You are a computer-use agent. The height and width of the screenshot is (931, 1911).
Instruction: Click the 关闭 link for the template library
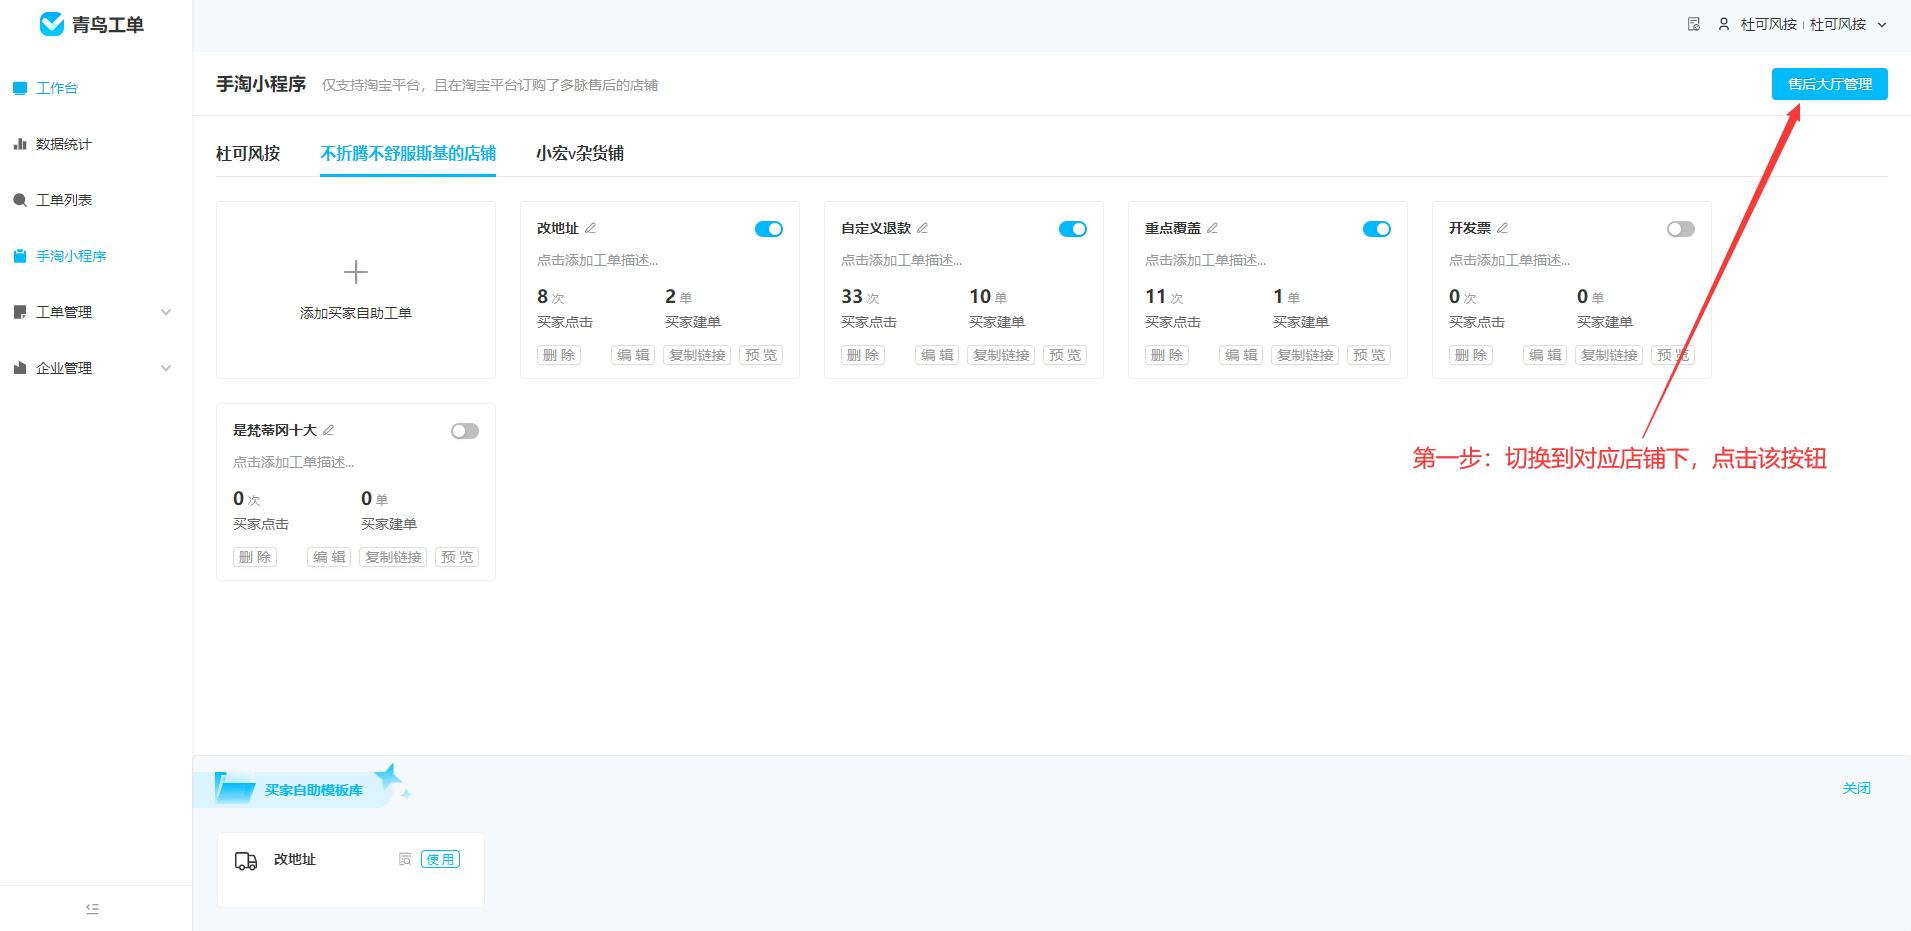click(1857, 788)
